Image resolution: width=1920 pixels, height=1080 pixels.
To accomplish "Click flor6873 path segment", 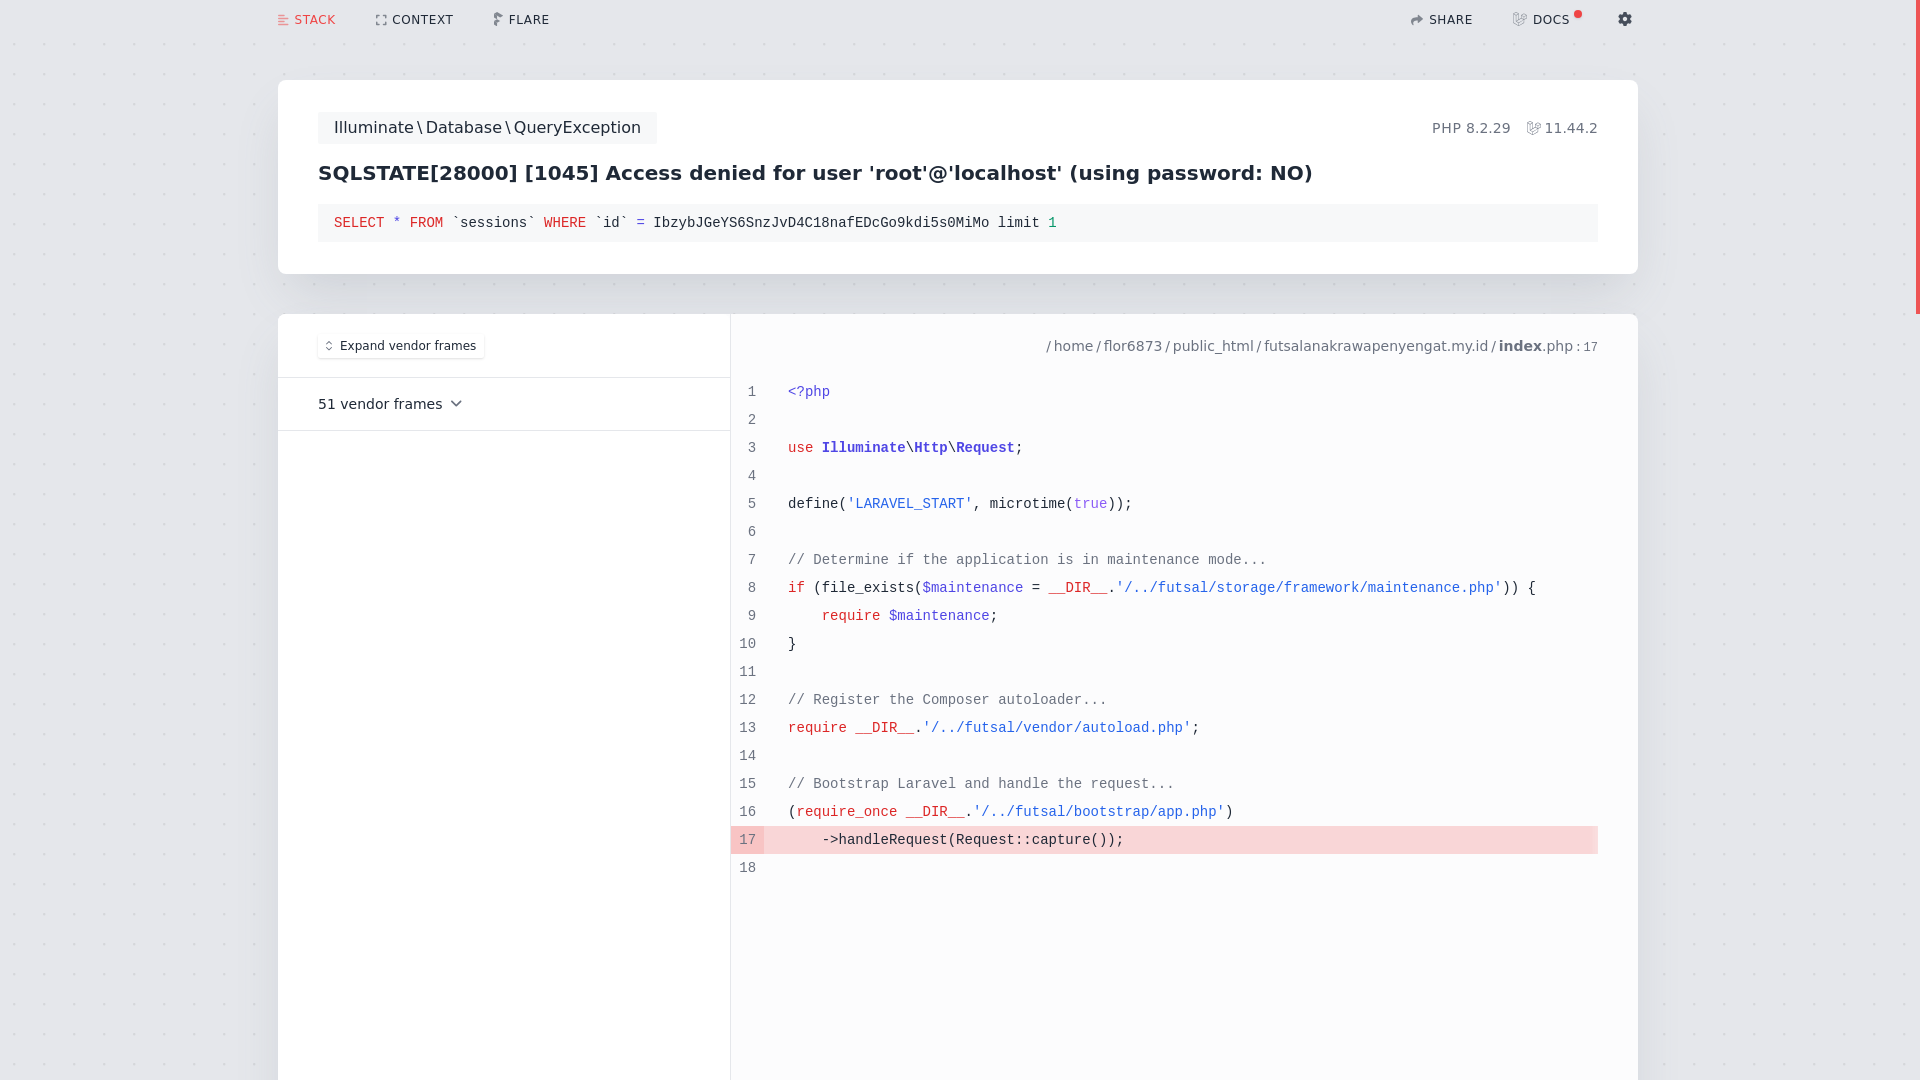I will [x=1132, y=346].
